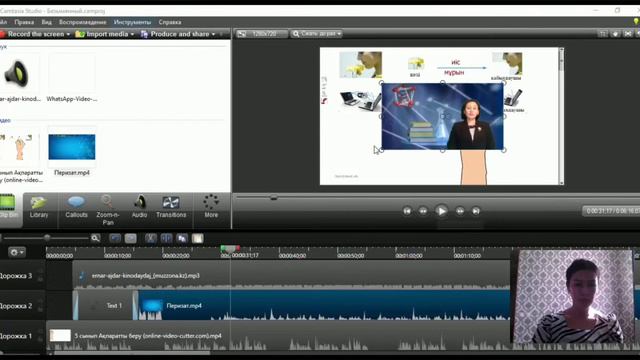This screenshot has height=360, width=640.
Task: Click the Cut scissors icon
Action: (151, 238)
